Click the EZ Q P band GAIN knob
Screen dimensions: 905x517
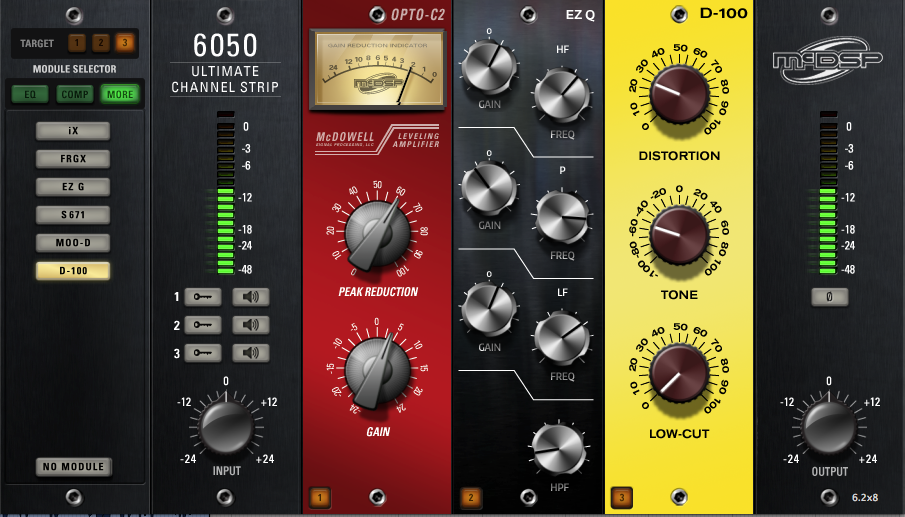pyautogui.click(x=489, y=188)
